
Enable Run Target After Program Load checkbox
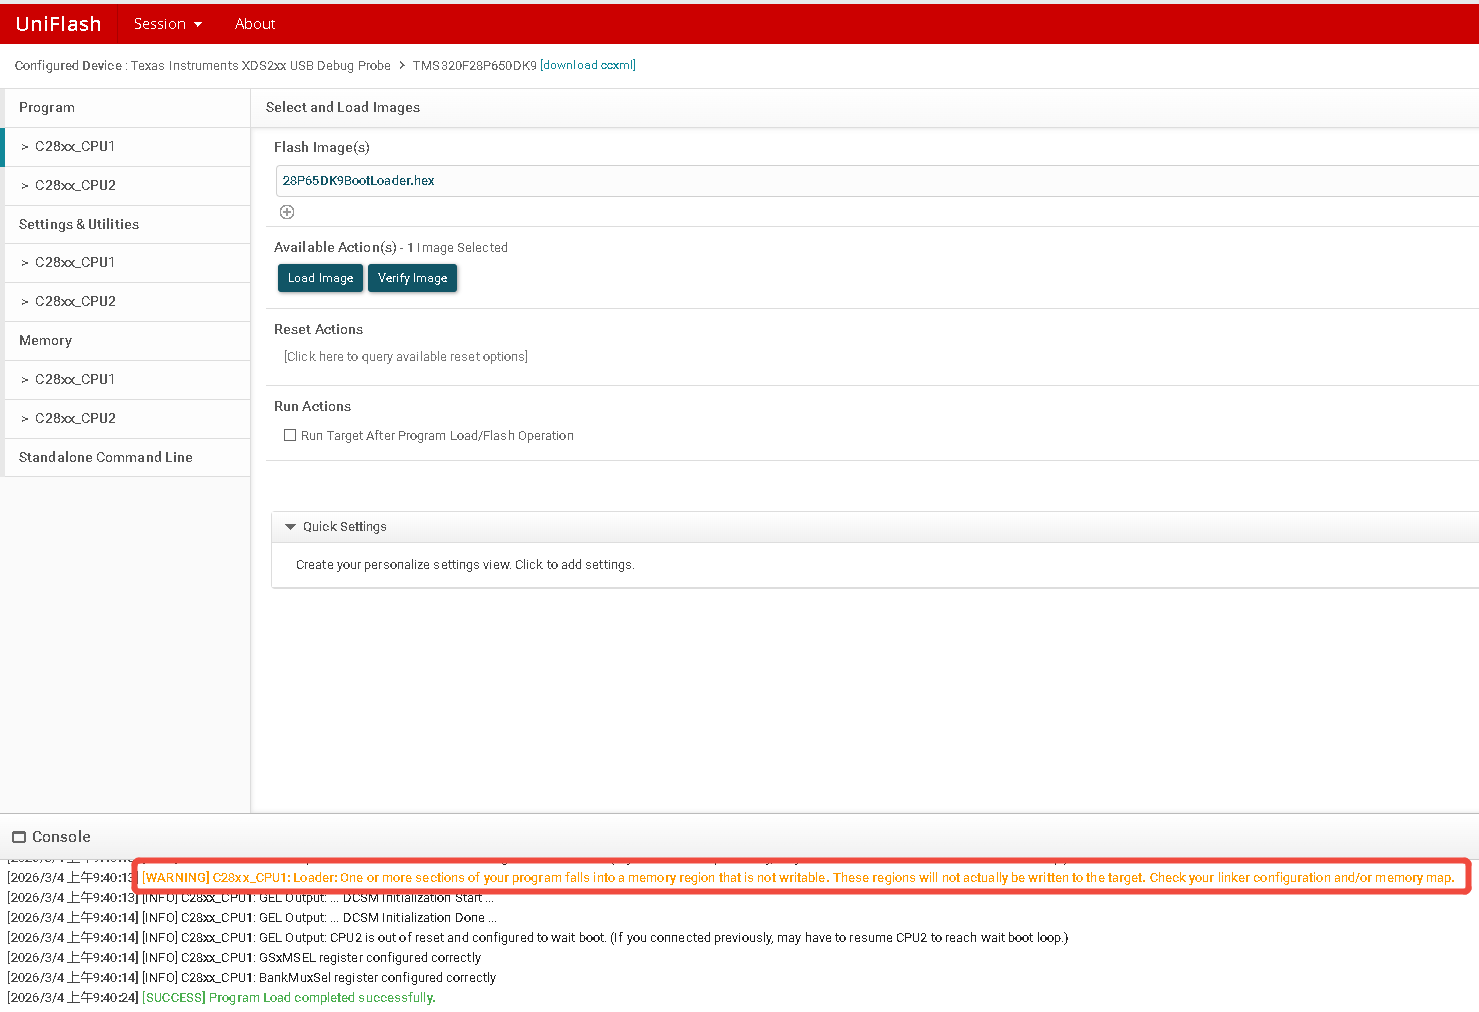click(290, 435)
